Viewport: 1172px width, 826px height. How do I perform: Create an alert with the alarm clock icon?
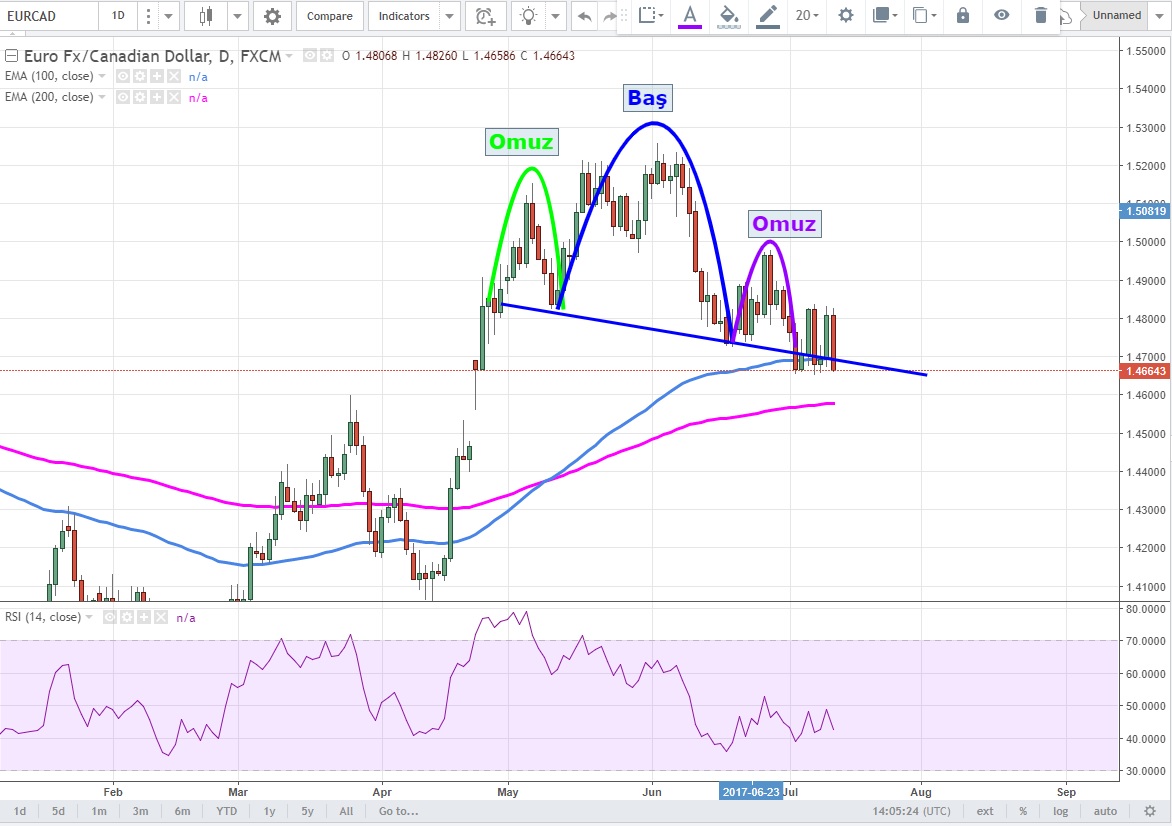click(485, 16)
